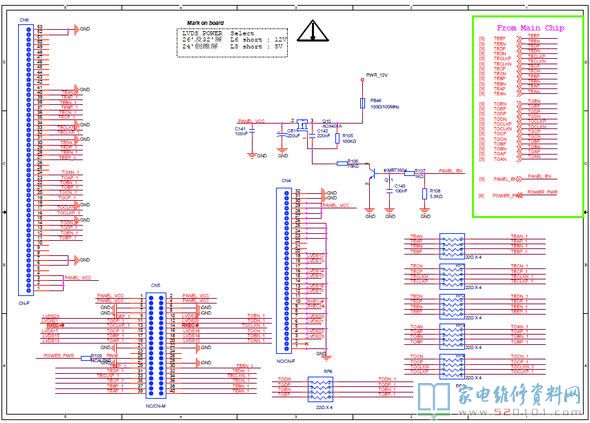
Task: Click the PWR_12V power node
Action: point(362,79)
